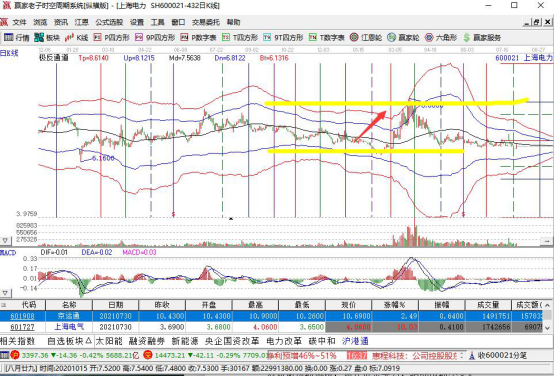Click the grid icon at status bar left
This screenshot has height=377, width=554.
(5, 355)
